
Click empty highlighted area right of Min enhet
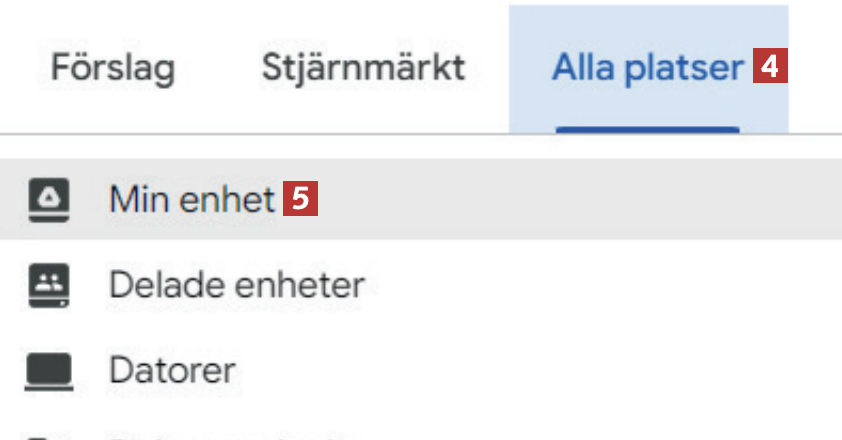tap(580, 201)
